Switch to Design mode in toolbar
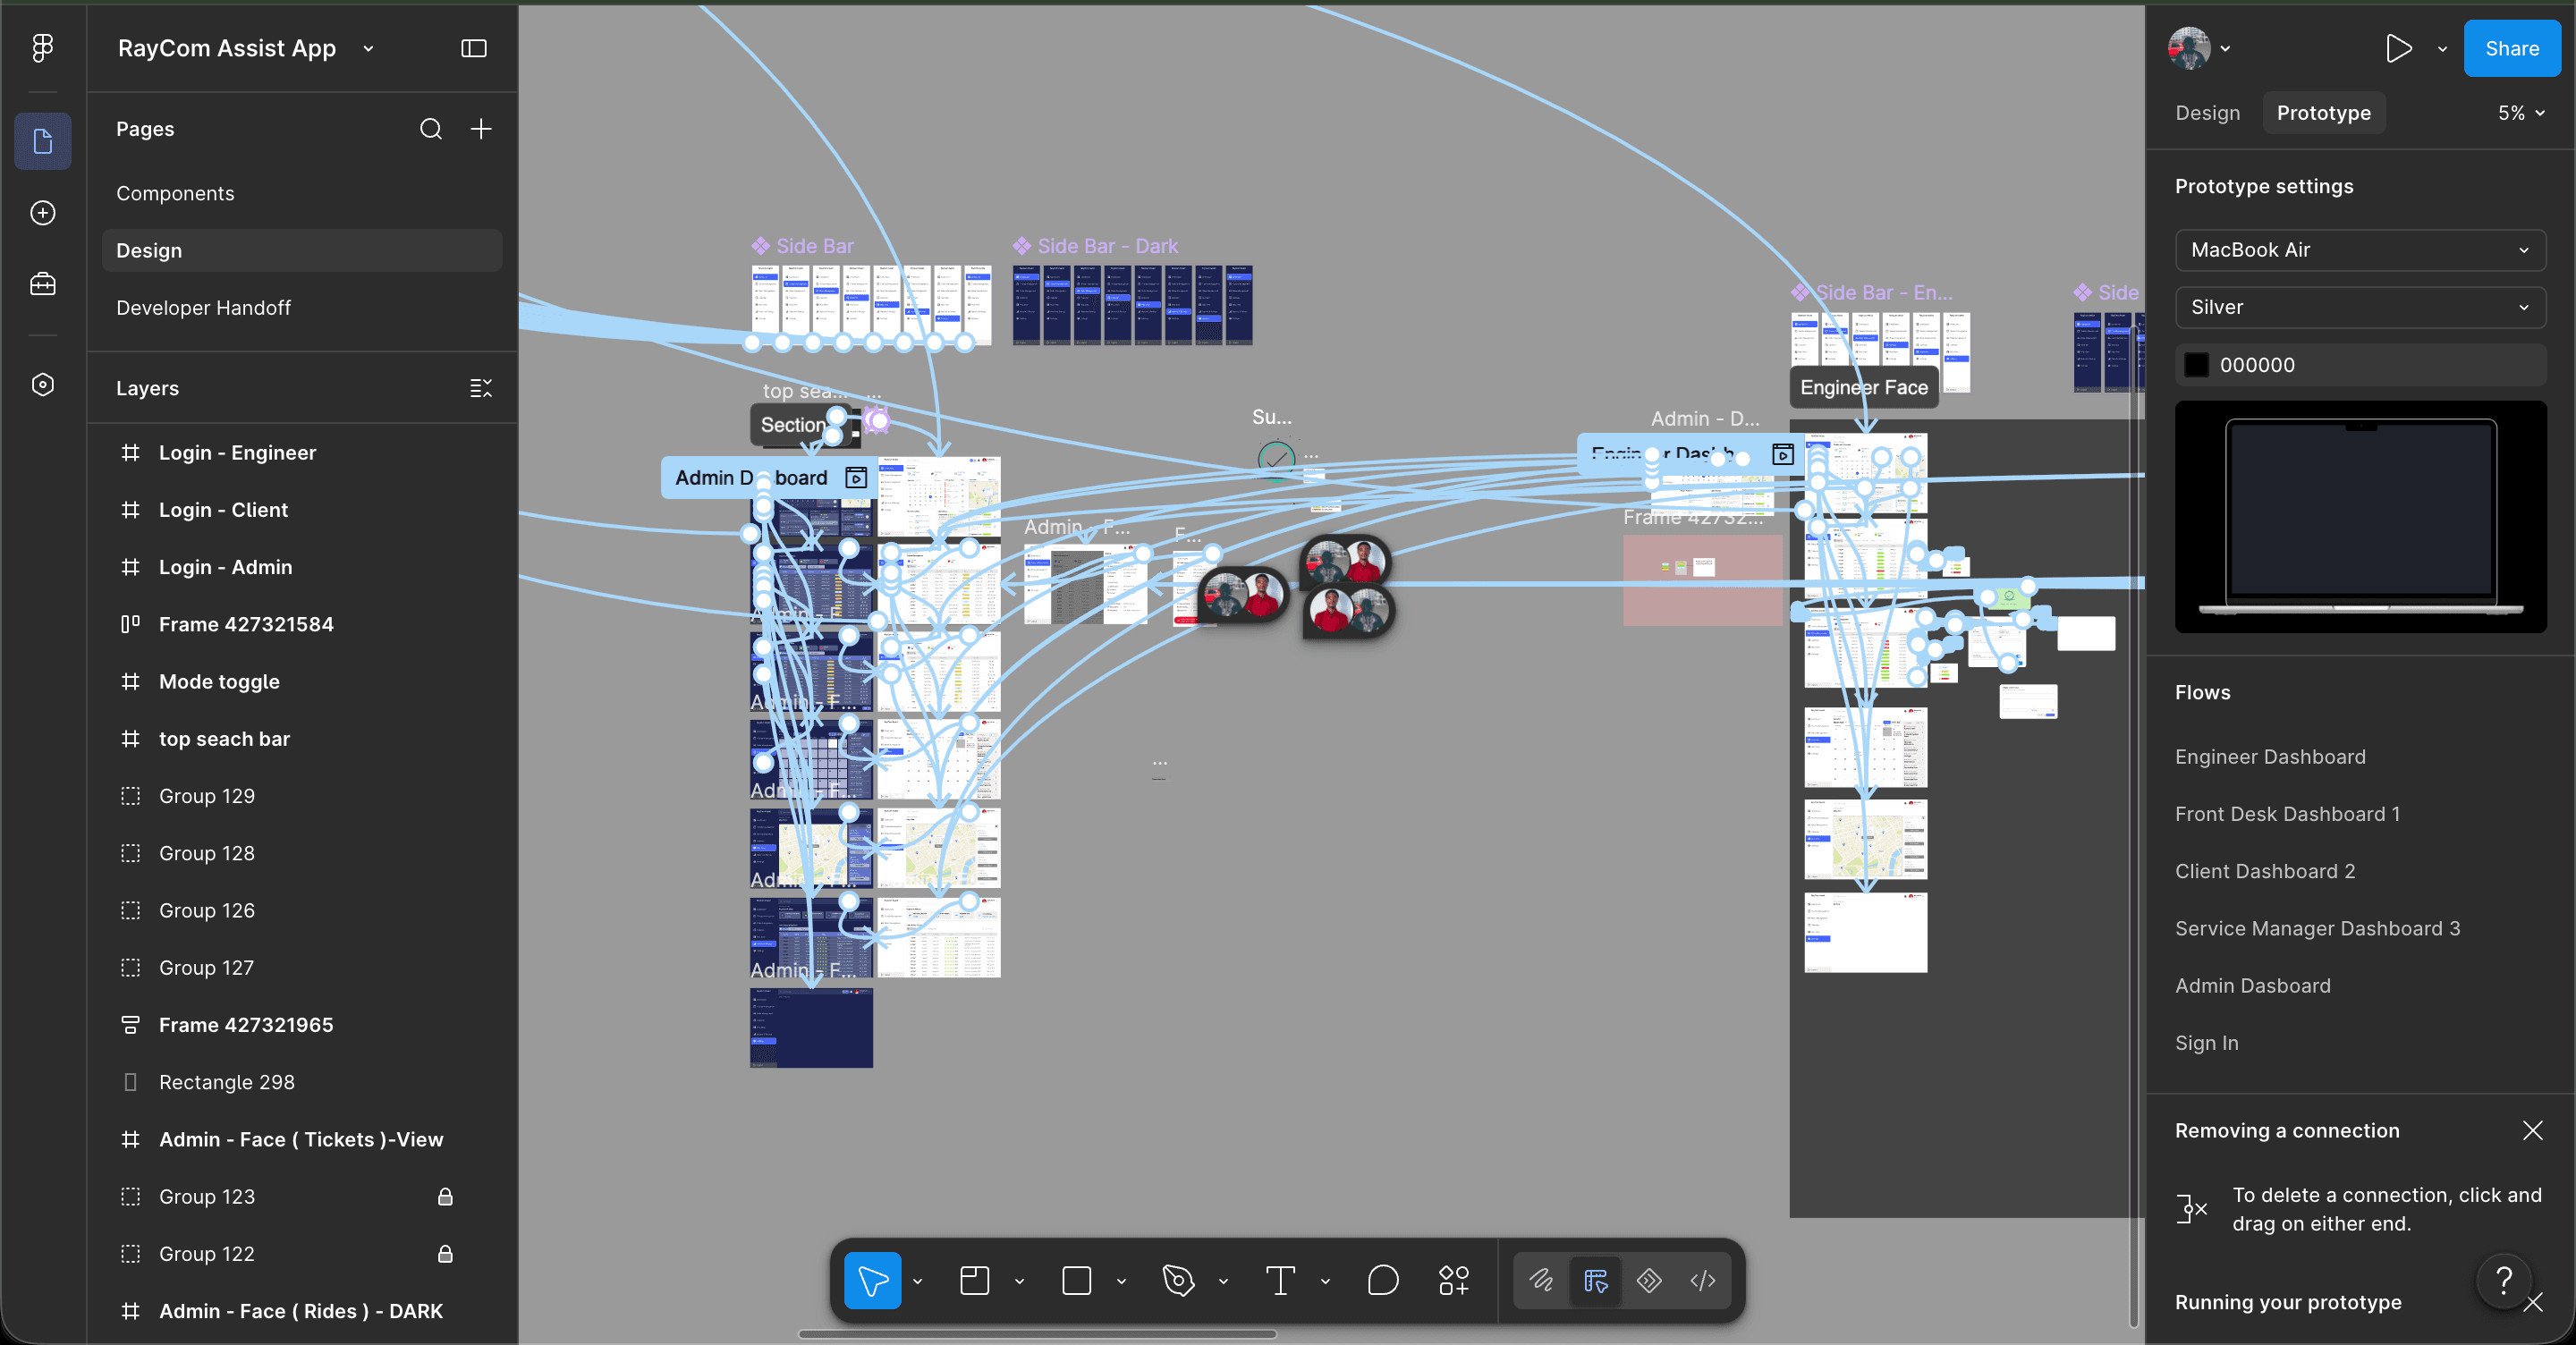Viewport: 2576px width, 1345px height. [1596, 1281]
